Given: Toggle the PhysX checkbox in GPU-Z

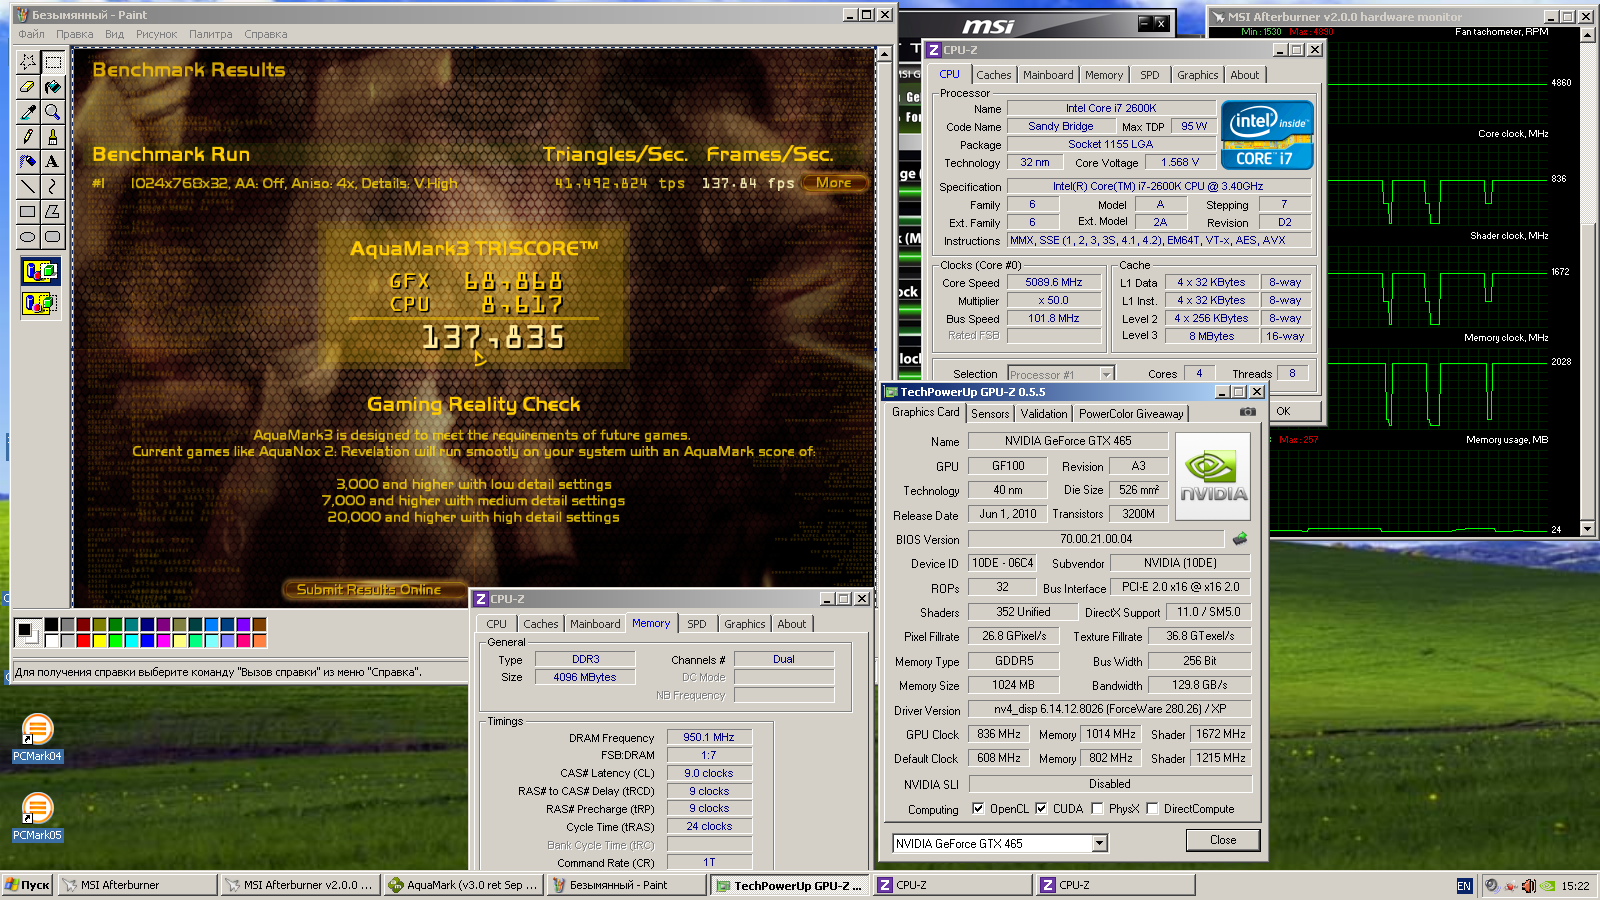Looking at the screenshot, I should coord(1097,809).
